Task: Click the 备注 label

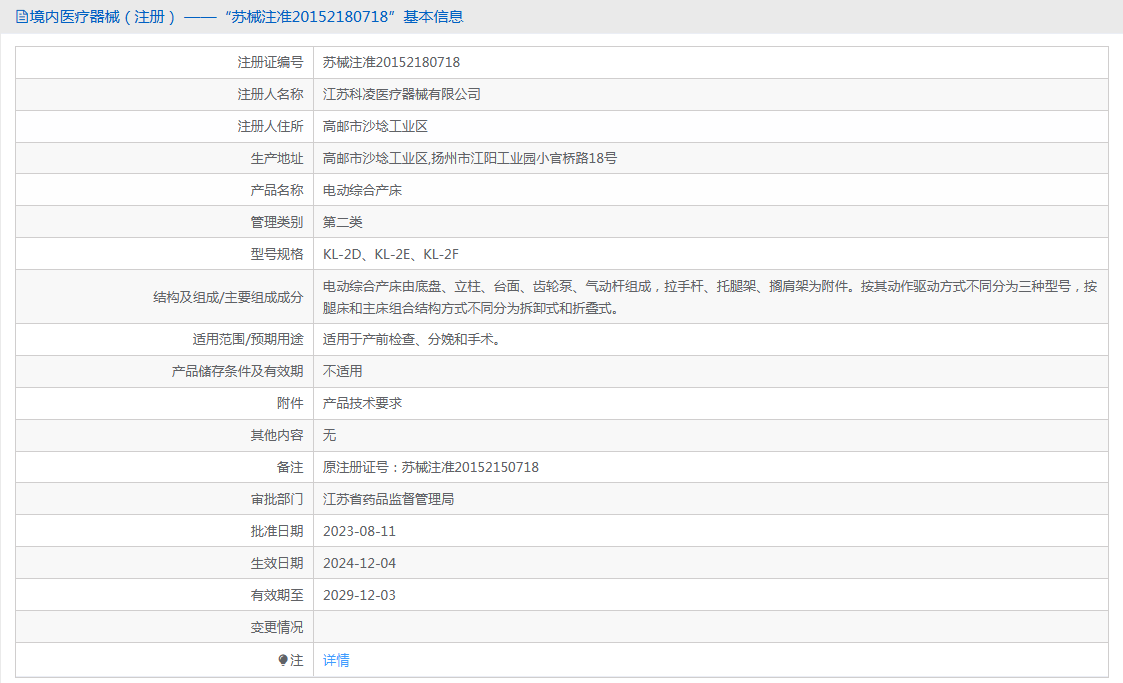Action: coord(290,468)
